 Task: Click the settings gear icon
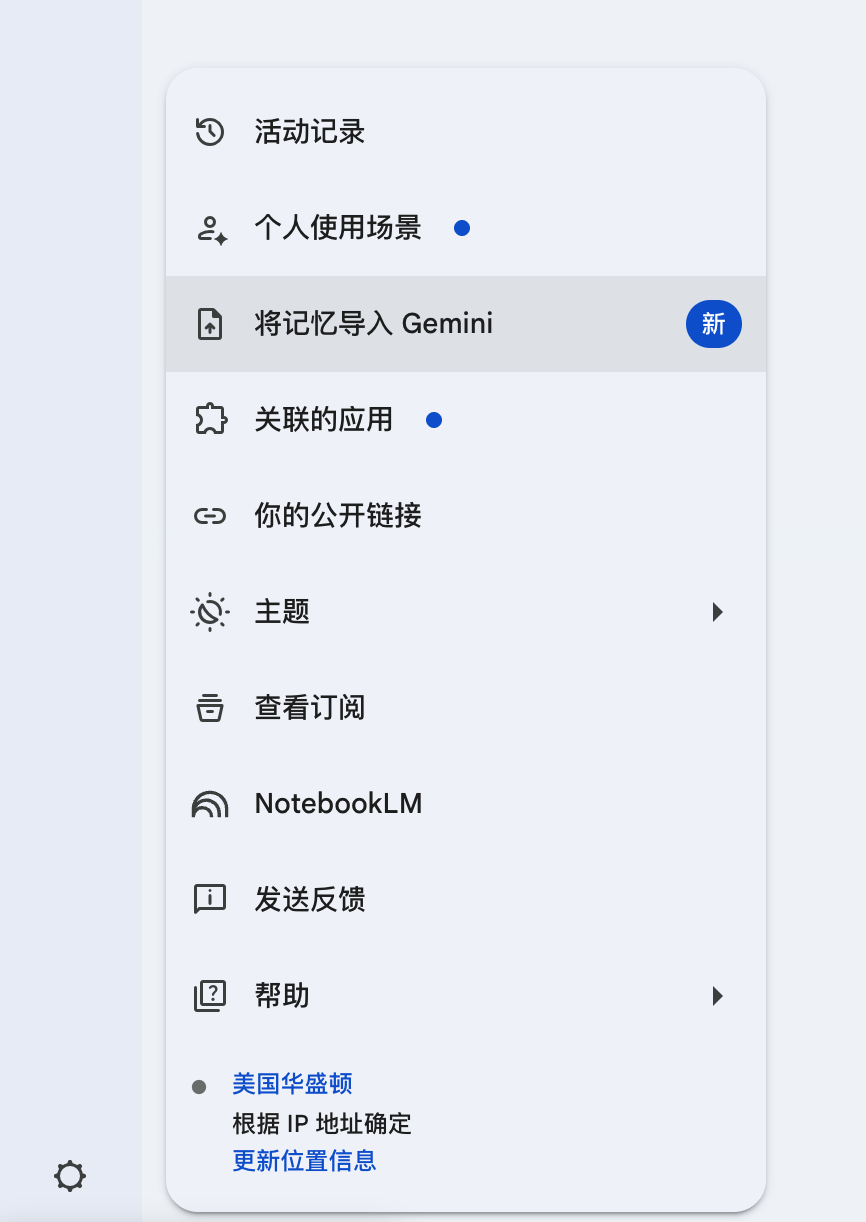click(x=69, y=1176)
